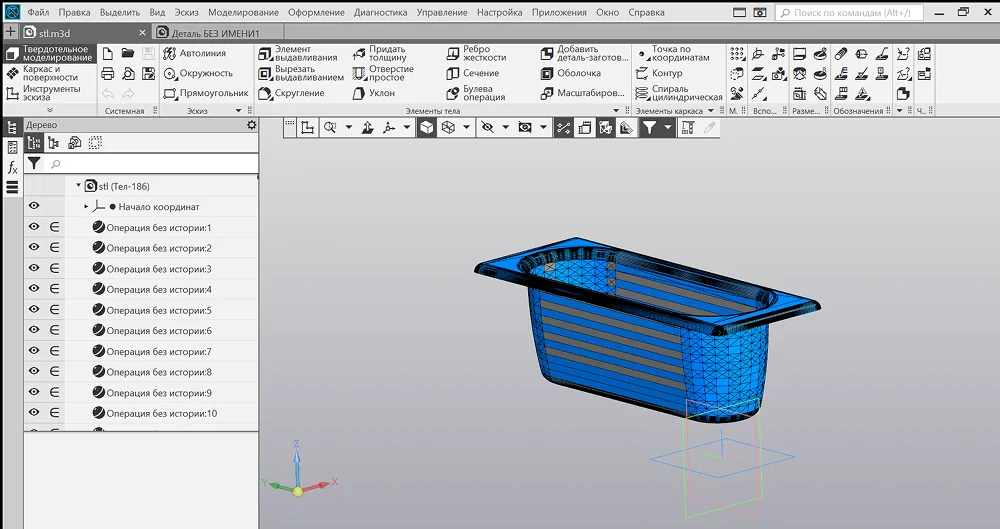Open the tree panel settings gear

(x=251, y=125)
